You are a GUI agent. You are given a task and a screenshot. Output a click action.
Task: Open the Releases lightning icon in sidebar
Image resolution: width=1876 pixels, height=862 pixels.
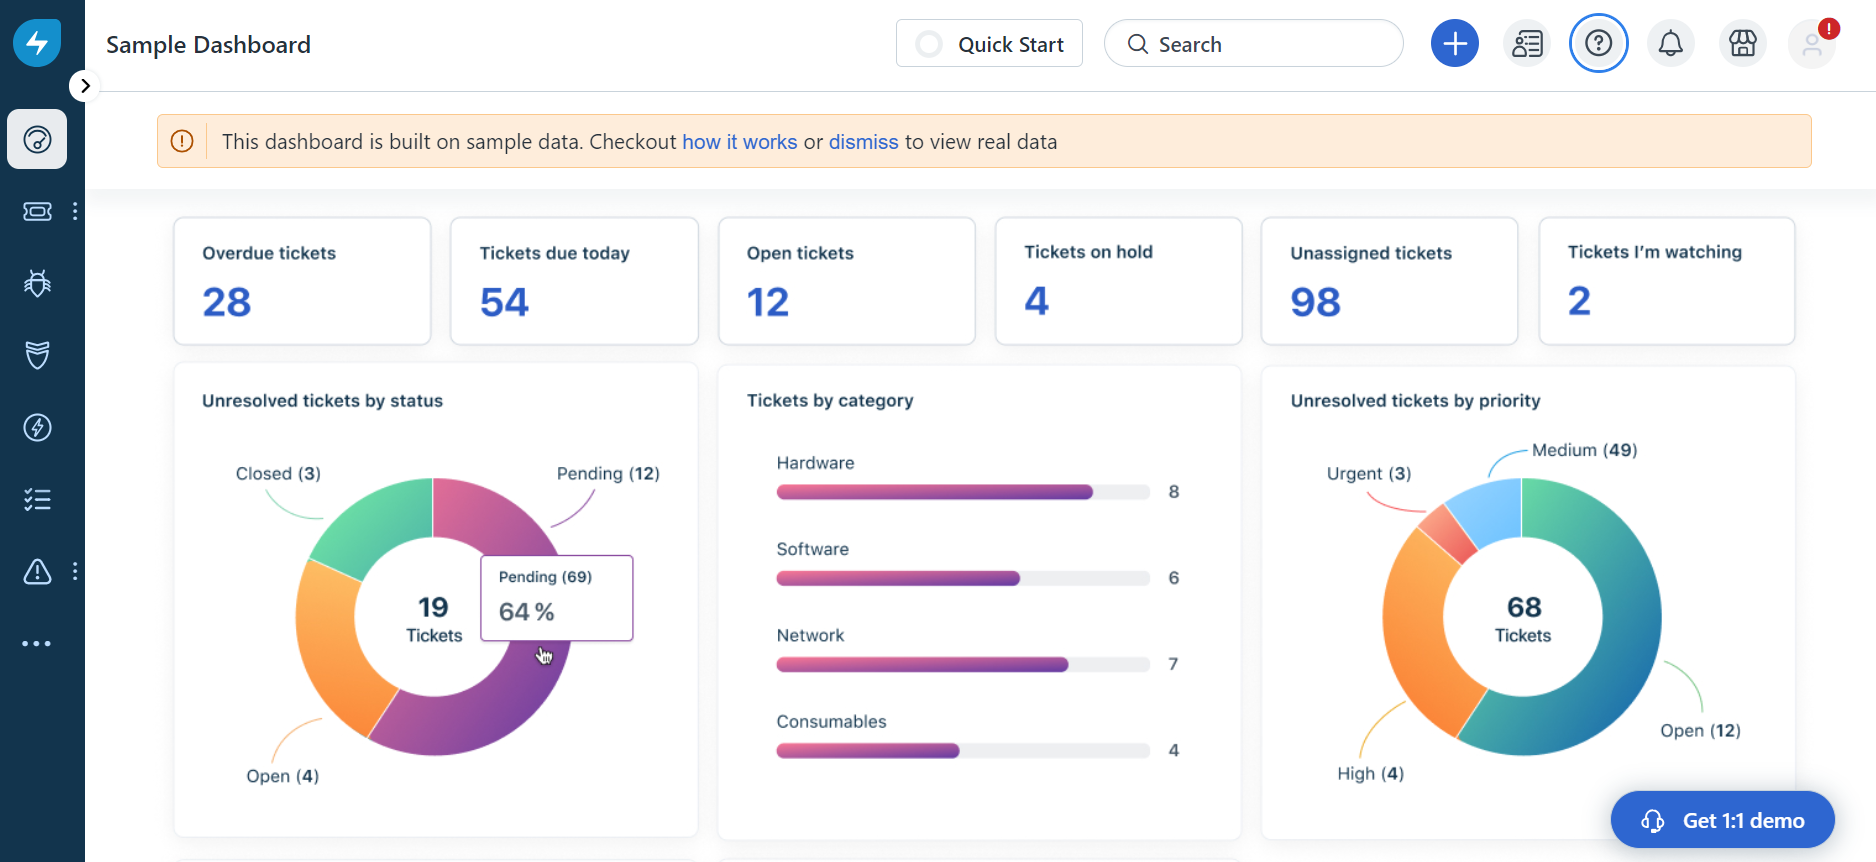[37, 427]
